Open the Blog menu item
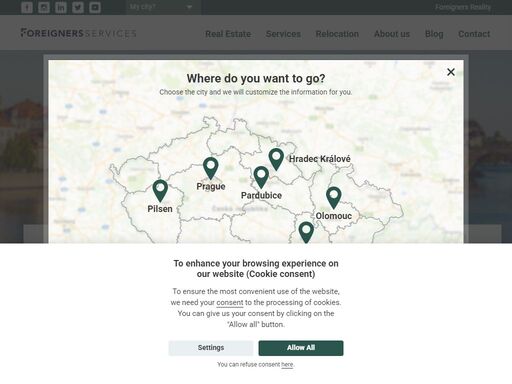Image resolution: width=512 pixels, height=384 pixels. tap(434, 34)
